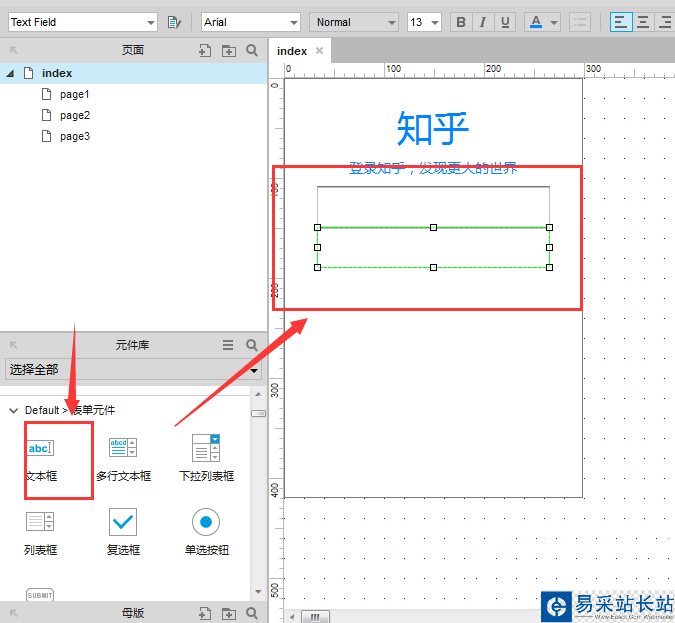Open the widget style Text Field dropdown
This screenshot has width=675, height=623.
pos(82,22)
